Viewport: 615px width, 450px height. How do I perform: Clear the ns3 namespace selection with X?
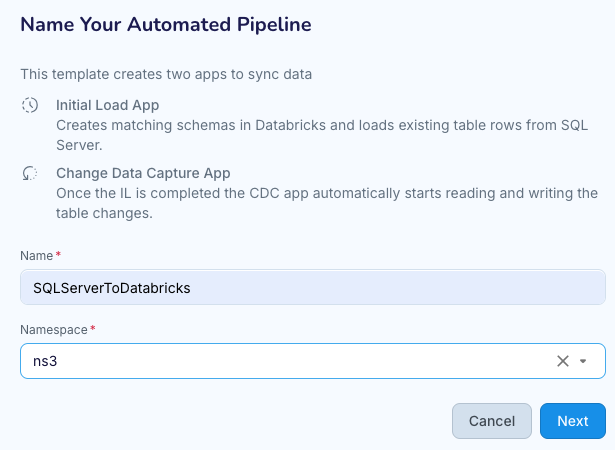(562, 361)
